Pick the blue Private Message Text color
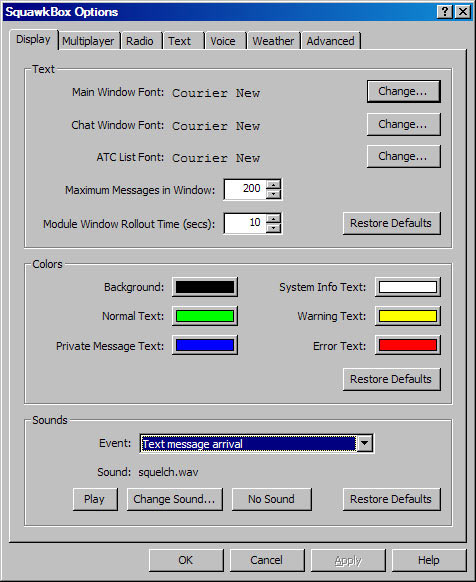The width and height of the screenshot is (476, 582). (x=205, y=345)
